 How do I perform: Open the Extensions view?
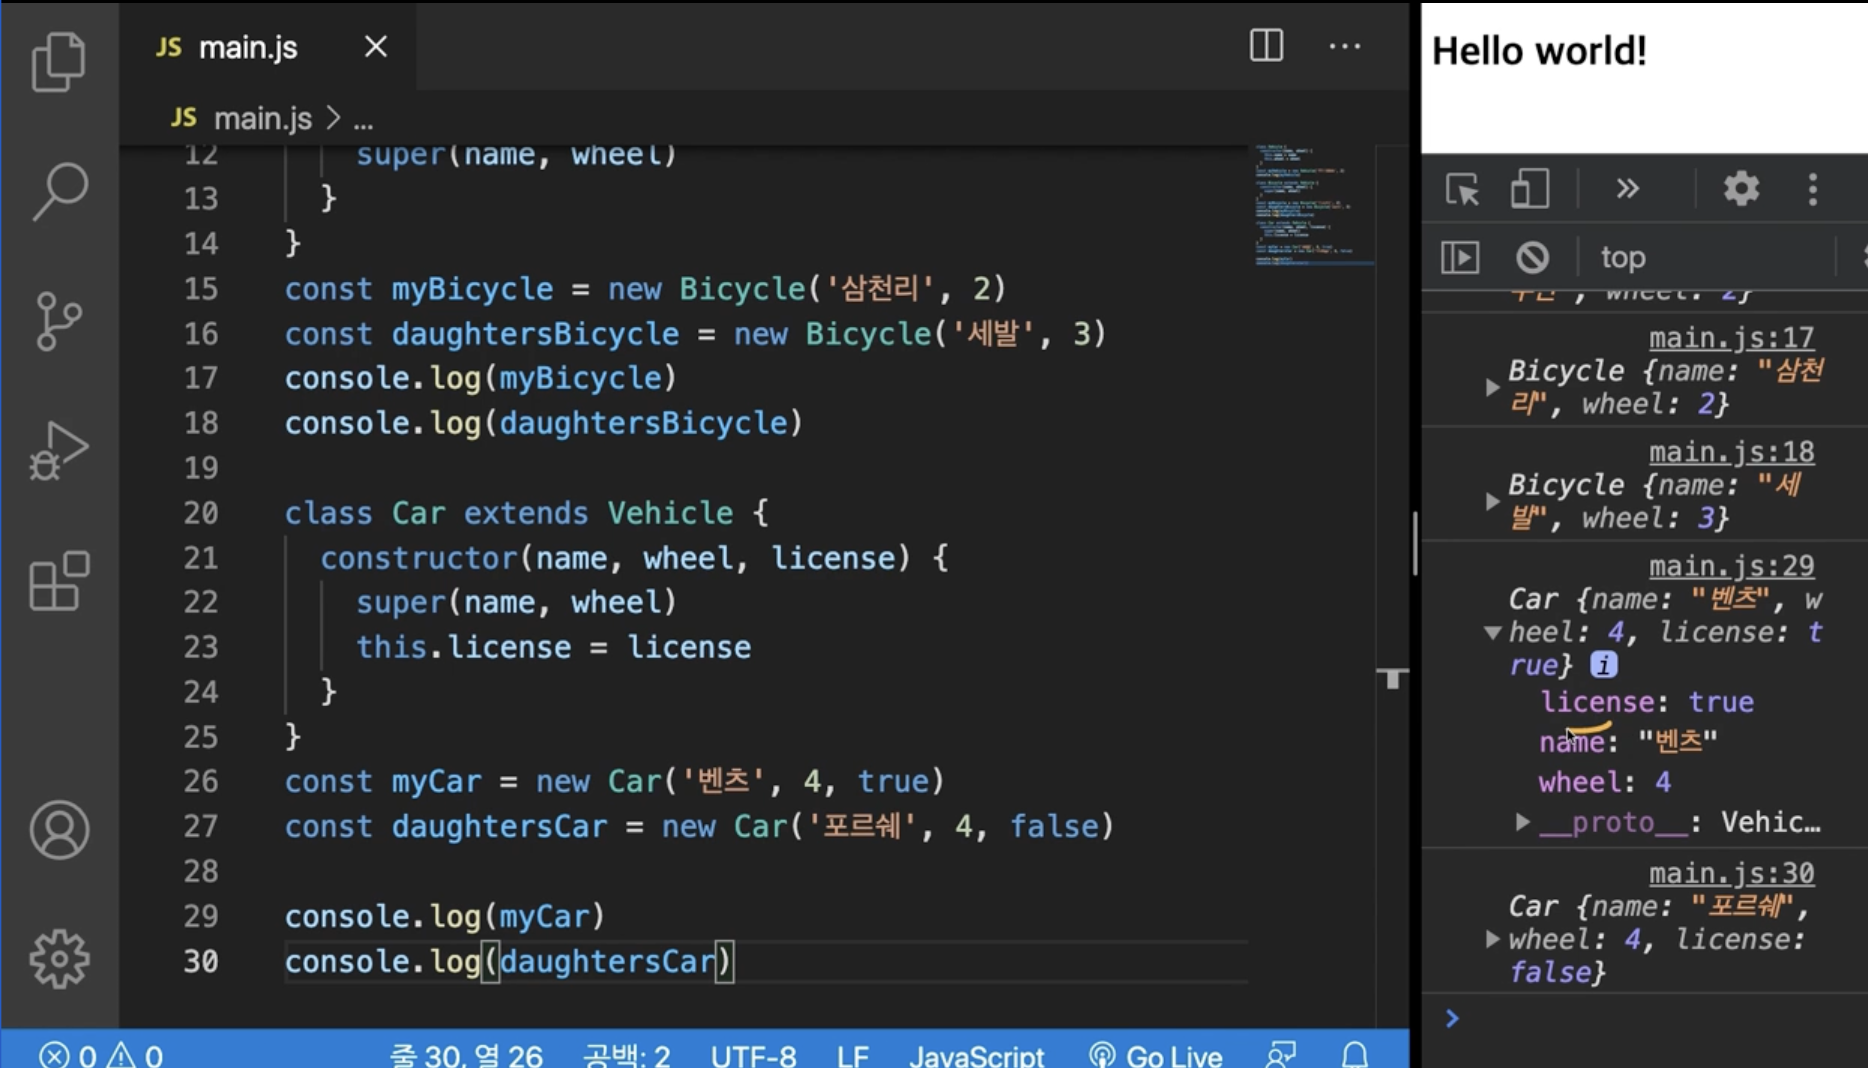(x=59, y=580)
